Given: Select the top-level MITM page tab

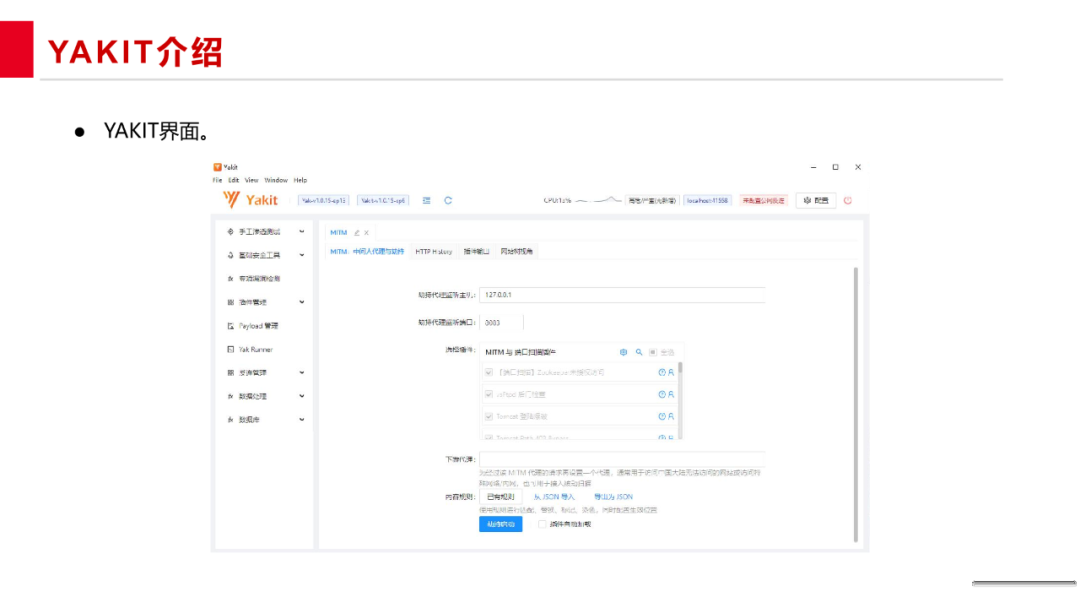Looking at the screenshot, I should 338,233.
